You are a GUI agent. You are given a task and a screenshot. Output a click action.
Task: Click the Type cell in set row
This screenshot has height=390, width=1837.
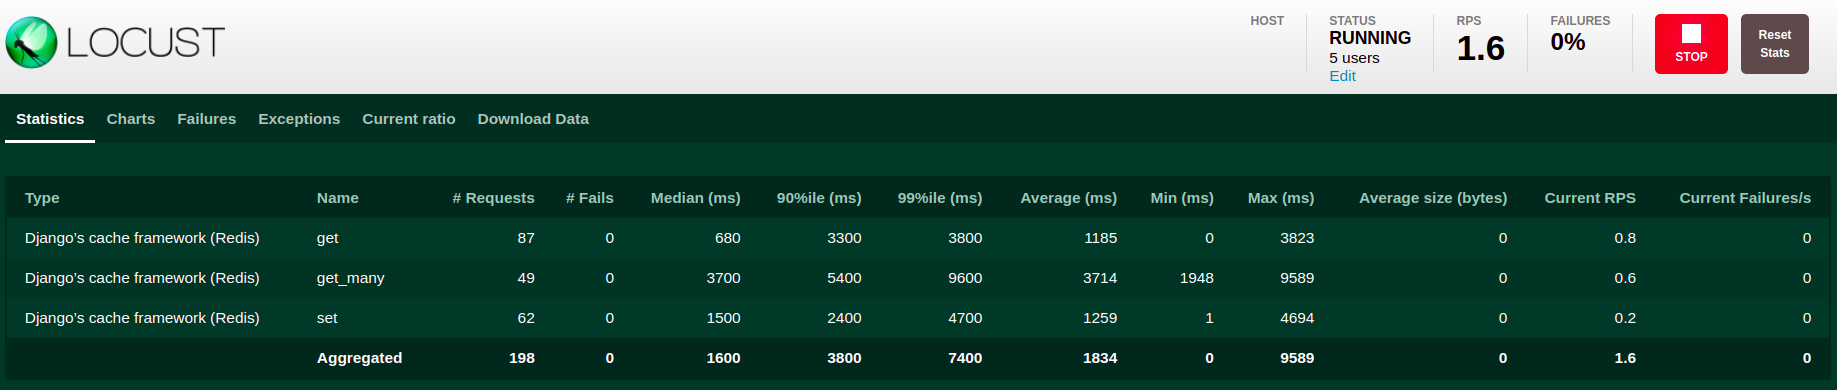(142, 318)
